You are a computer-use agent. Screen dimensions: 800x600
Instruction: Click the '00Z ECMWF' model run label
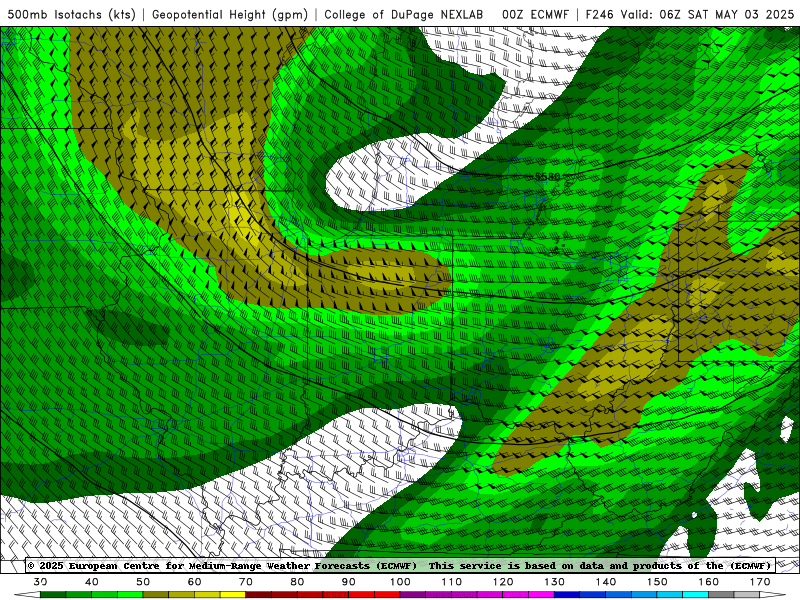click(535, 14)
